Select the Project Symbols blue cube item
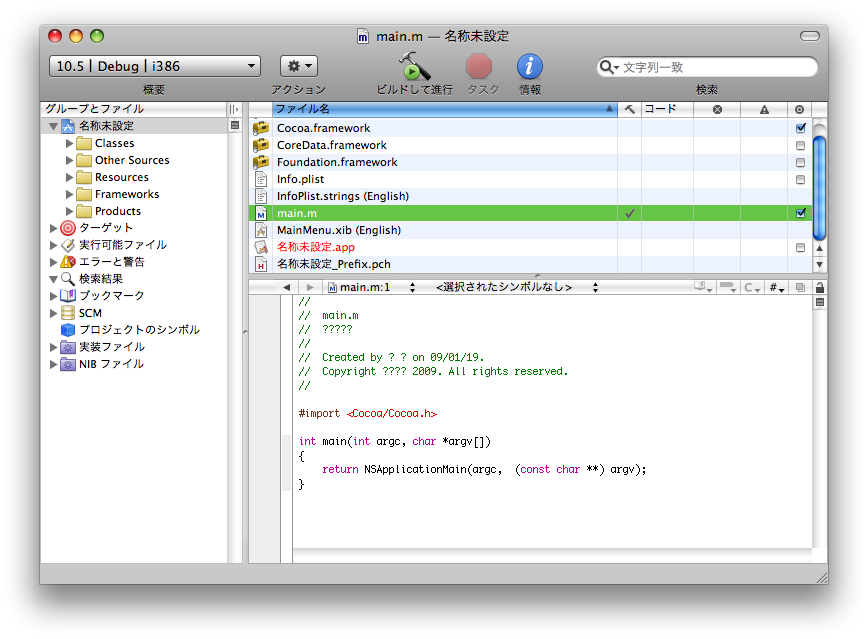 coord(138,330)
